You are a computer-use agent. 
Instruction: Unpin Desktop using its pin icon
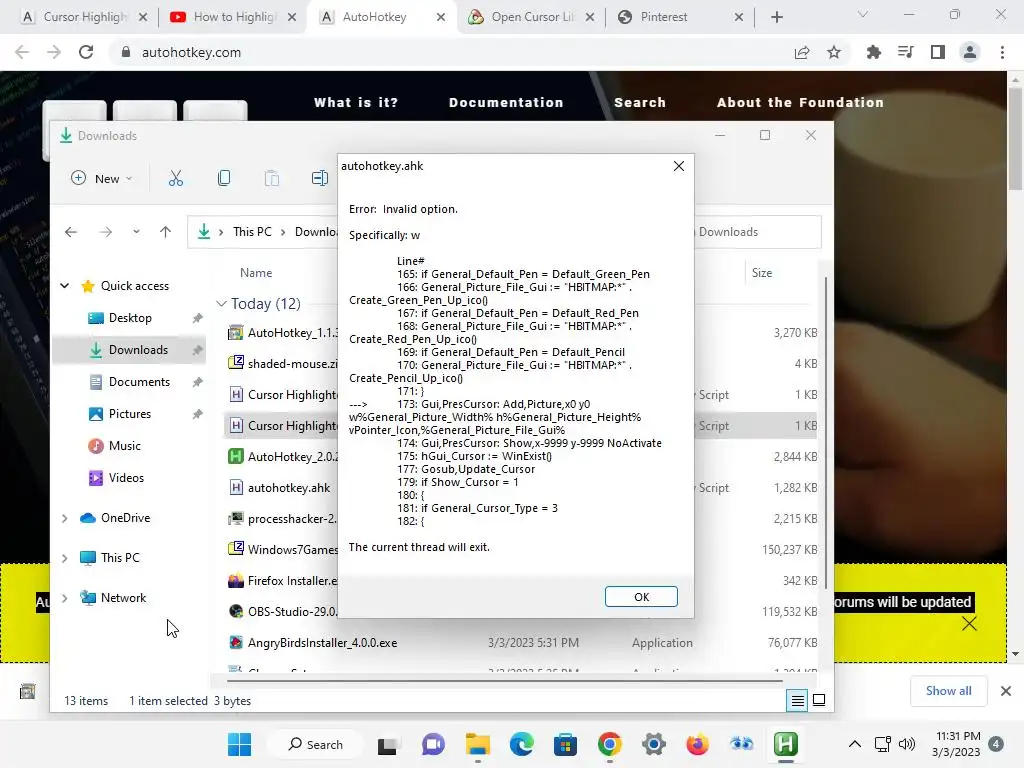click(197, 318)
